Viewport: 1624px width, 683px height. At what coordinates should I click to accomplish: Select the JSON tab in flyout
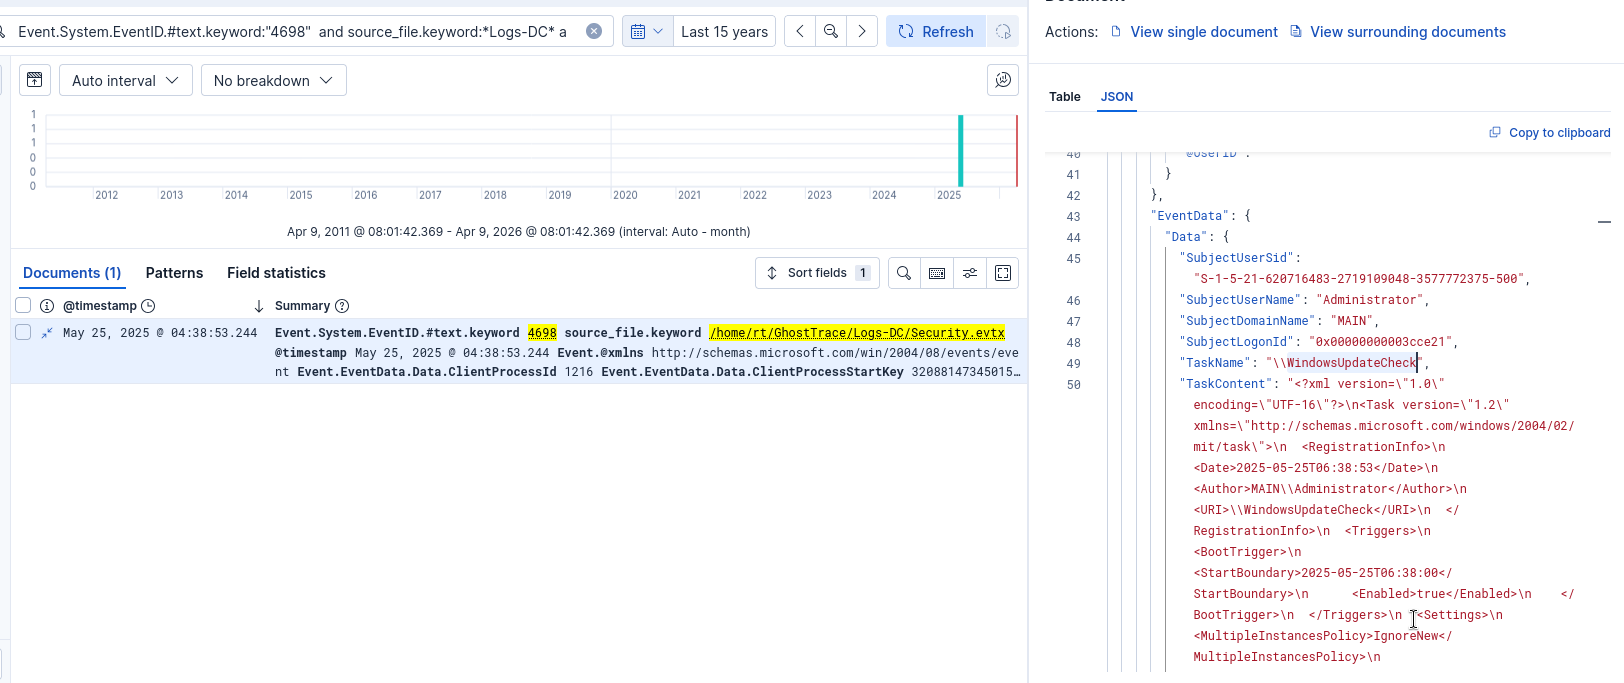tap(1117, 97)
